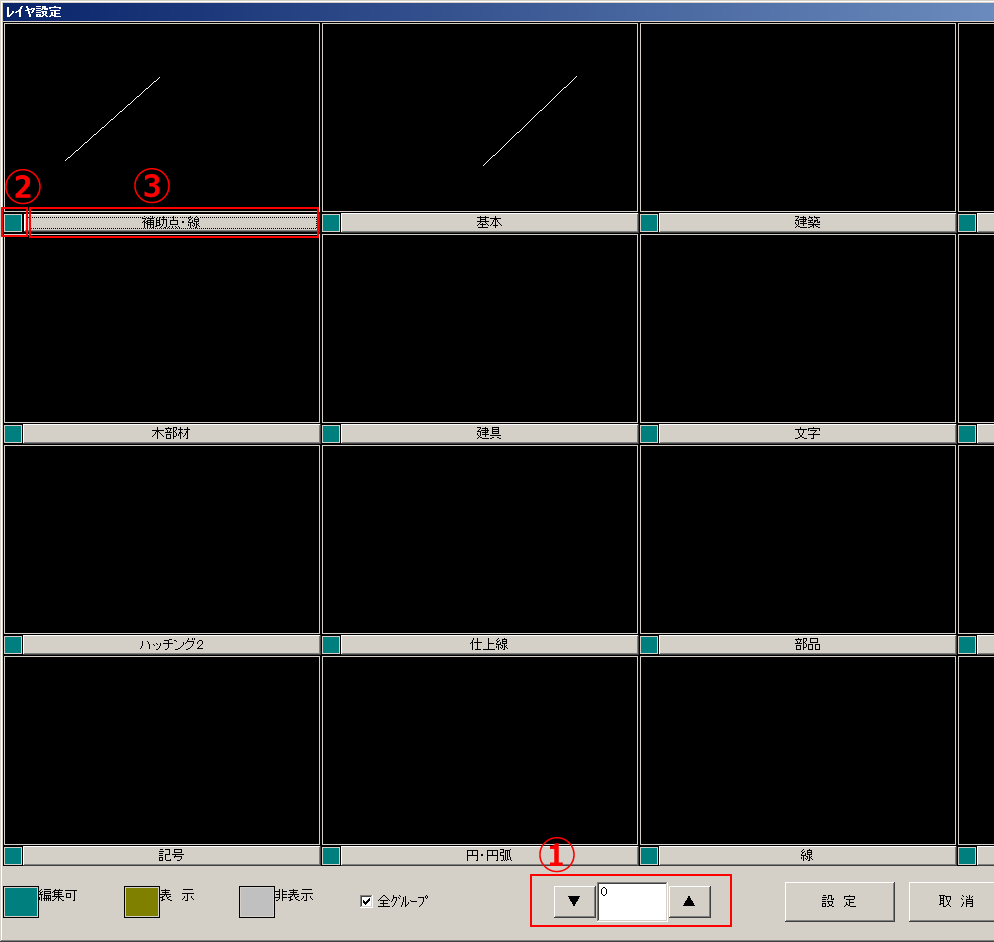Viewport: 994px width, 942px height.
Task: Toggle state square of 補助点・線 layer
Action: (13, 223)
